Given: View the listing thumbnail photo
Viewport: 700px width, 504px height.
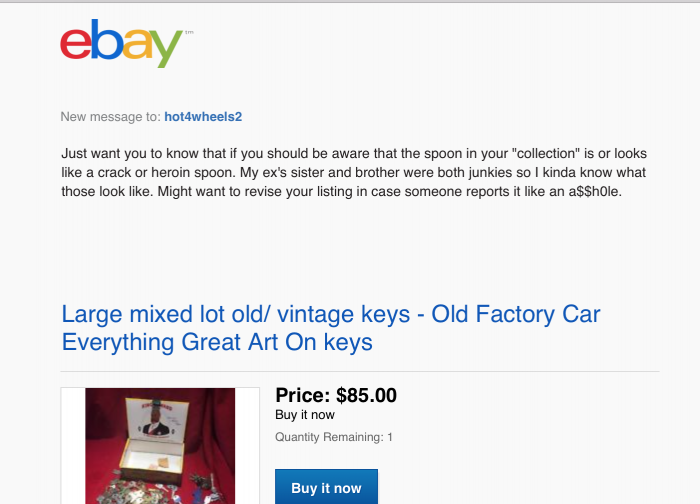Looking at the screenshot, I should [159, 446].
